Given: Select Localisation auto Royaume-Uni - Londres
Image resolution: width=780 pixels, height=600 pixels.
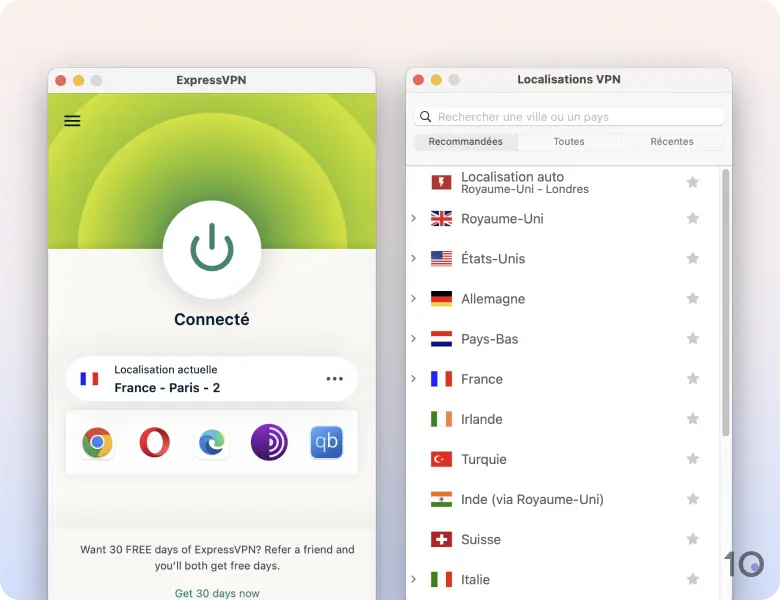Looking at the screenshot, I should (x=563, y=183).
